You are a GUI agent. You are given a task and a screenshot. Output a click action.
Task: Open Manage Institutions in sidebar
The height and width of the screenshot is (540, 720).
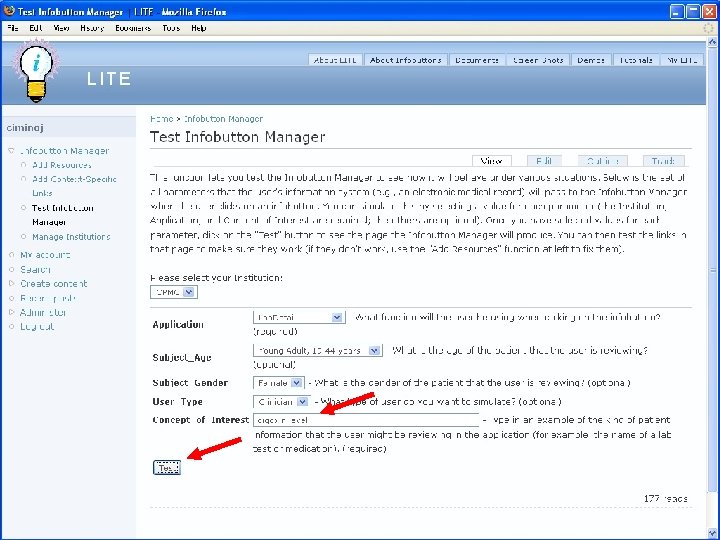(x=71, y=236)
